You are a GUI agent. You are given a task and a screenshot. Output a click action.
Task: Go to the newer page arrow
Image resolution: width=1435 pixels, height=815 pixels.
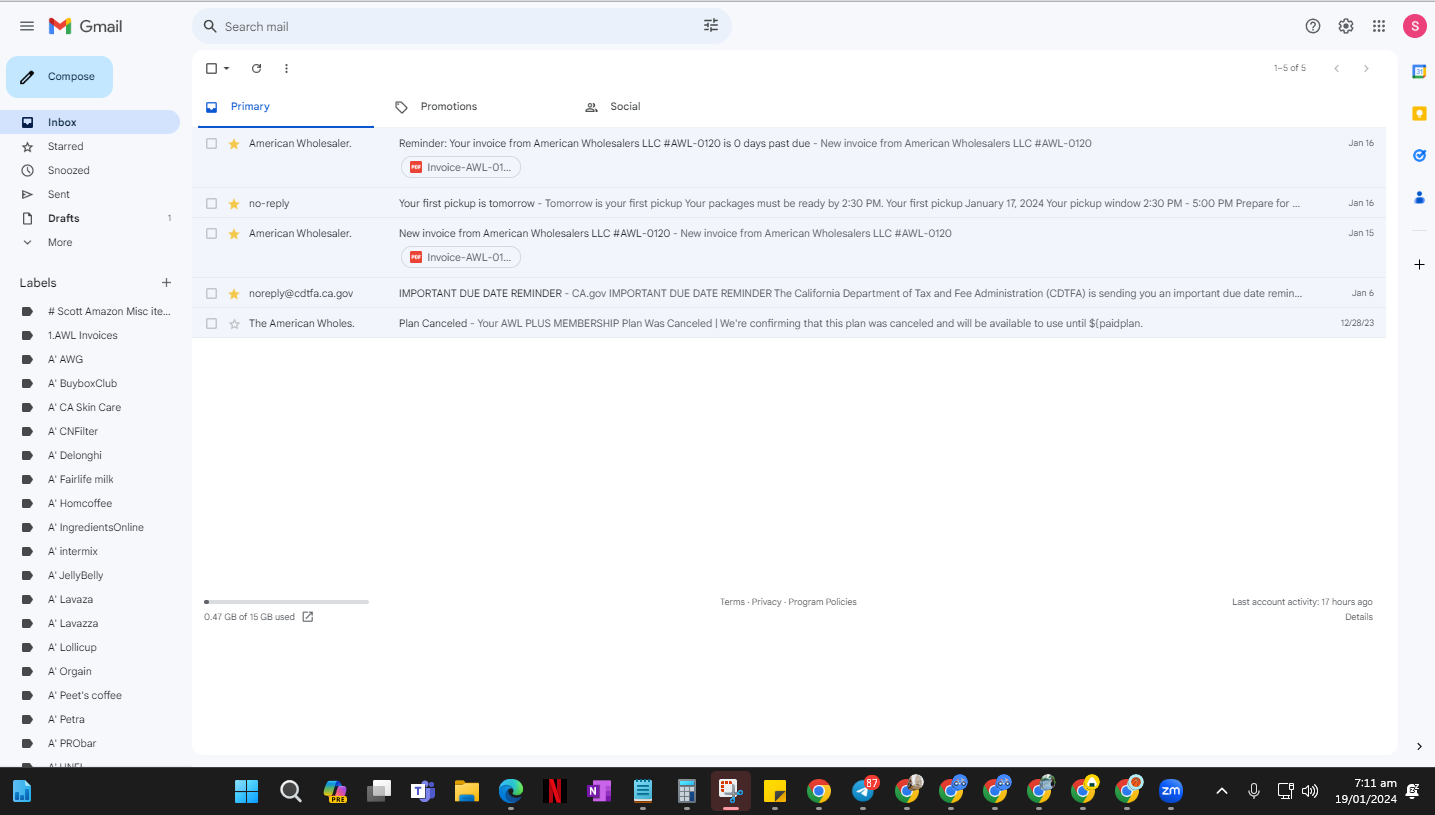tap(1336, 68)
